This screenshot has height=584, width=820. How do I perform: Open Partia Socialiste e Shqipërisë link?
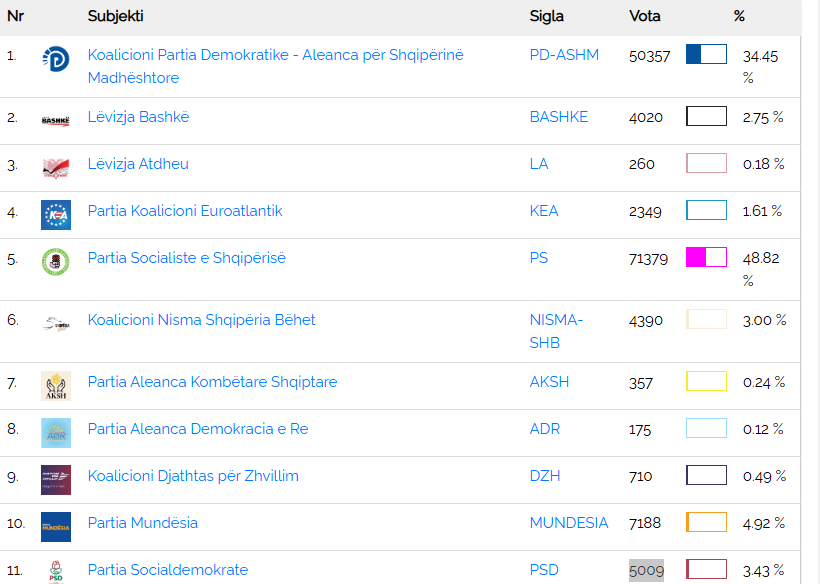pyautogui.click(x=186, y=258)
